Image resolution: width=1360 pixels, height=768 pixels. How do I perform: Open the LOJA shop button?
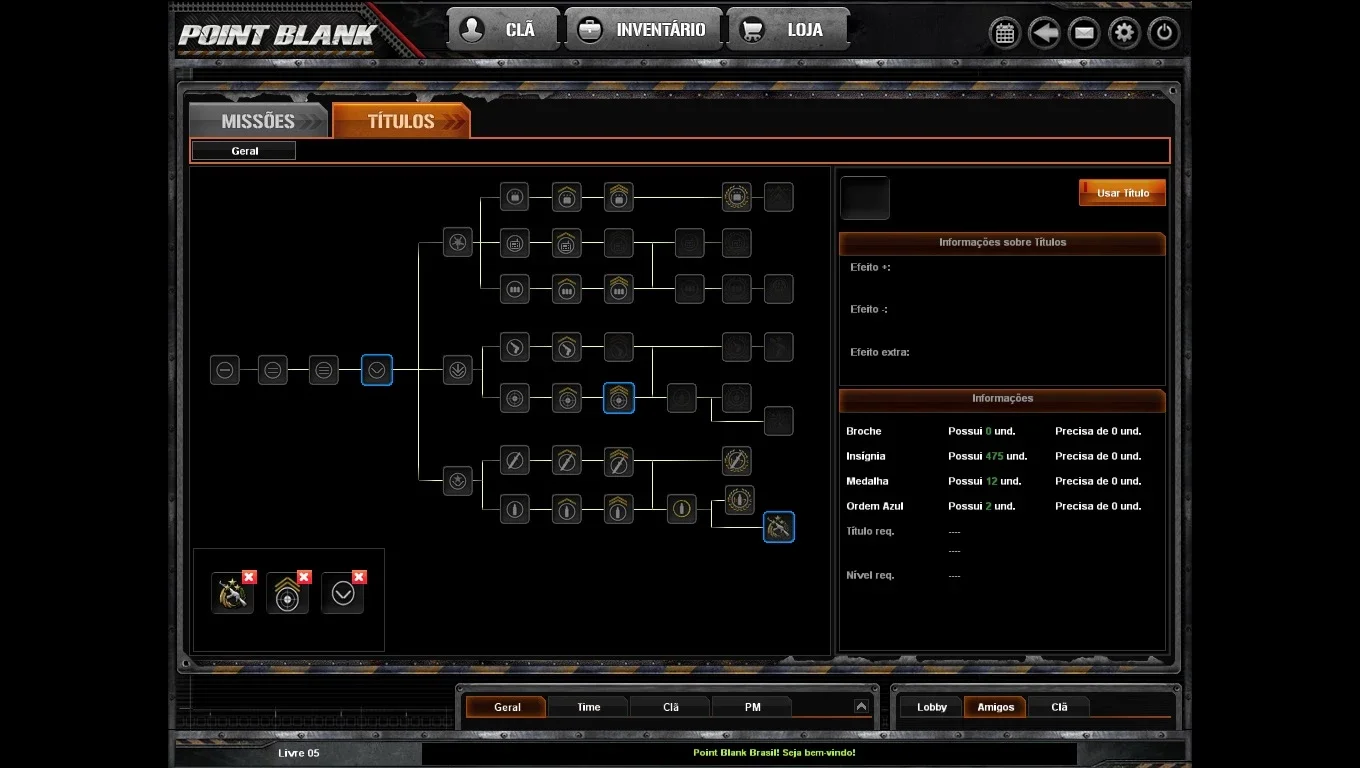coord(788,30)
